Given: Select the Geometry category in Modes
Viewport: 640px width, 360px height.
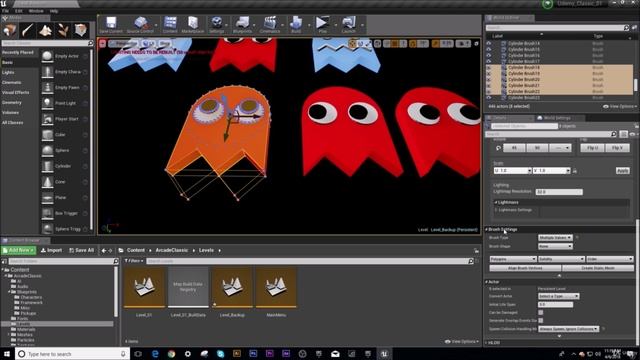Looking at the screenshot, I should 12,103.
